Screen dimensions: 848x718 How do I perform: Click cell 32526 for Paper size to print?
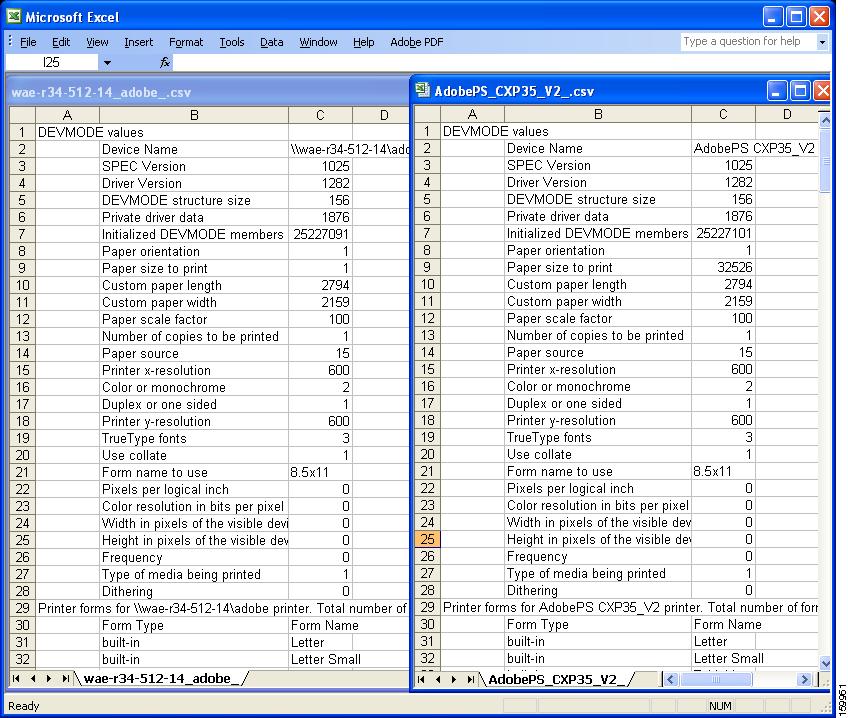click(x=724, y=267)
